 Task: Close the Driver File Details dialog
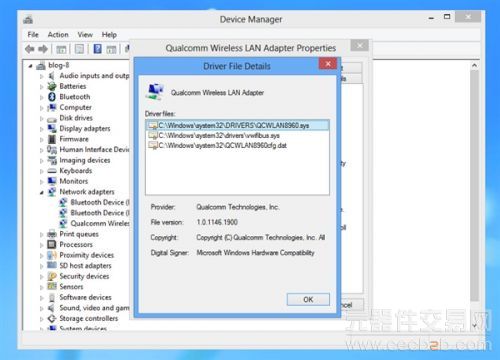point(328,64)
